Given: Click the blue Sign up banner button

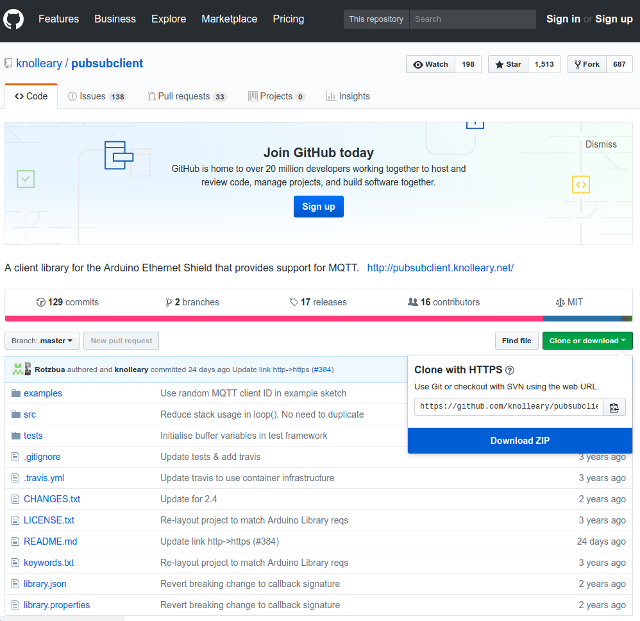Looking at the screenshot, I should pos(319,207).
